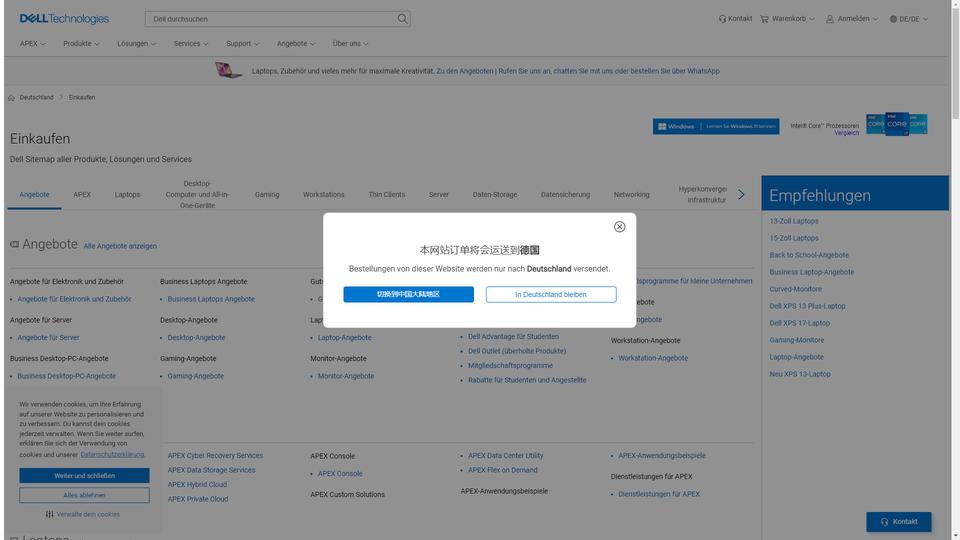Click the tab strip next arrow

(741, 195)
